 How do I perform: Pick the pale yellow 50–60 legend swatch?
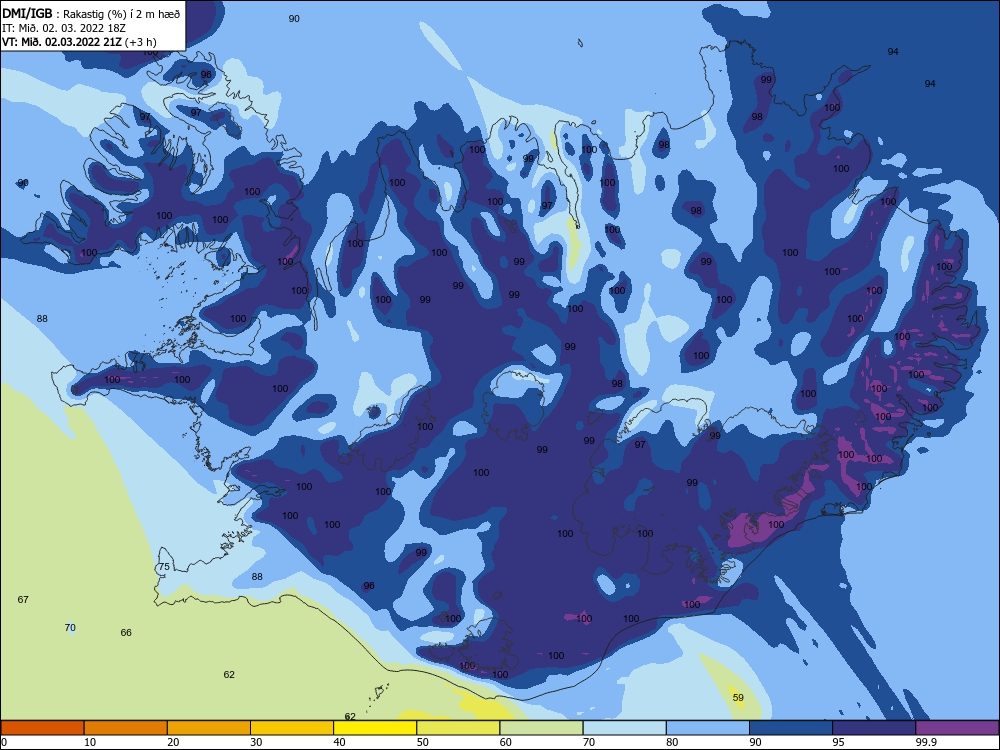[458, 728]
